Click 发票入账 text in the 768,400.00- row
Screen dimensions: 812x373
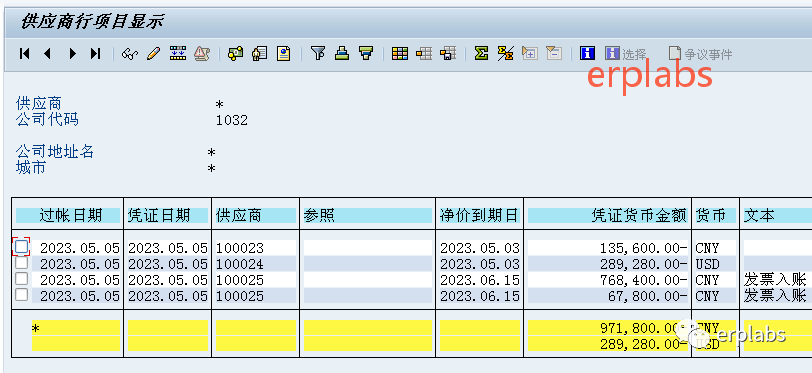[x=775, y=280]
